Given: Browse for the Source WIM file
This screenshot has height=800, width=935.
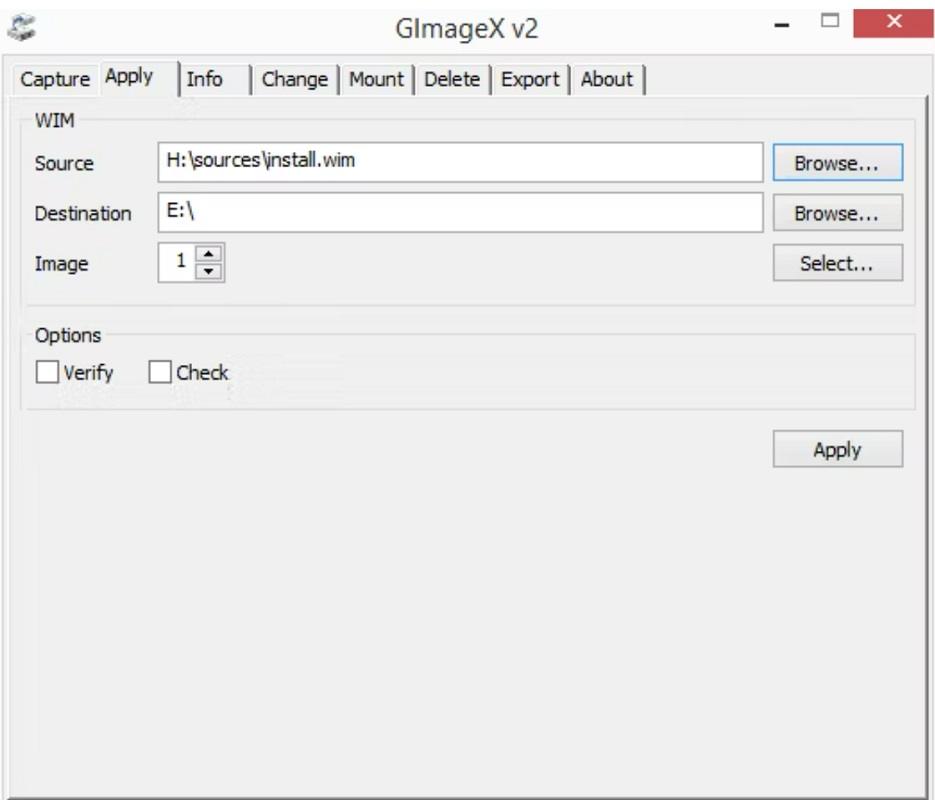Looking at the screenshot, I should pyautogui.click(x=837, y=163).
